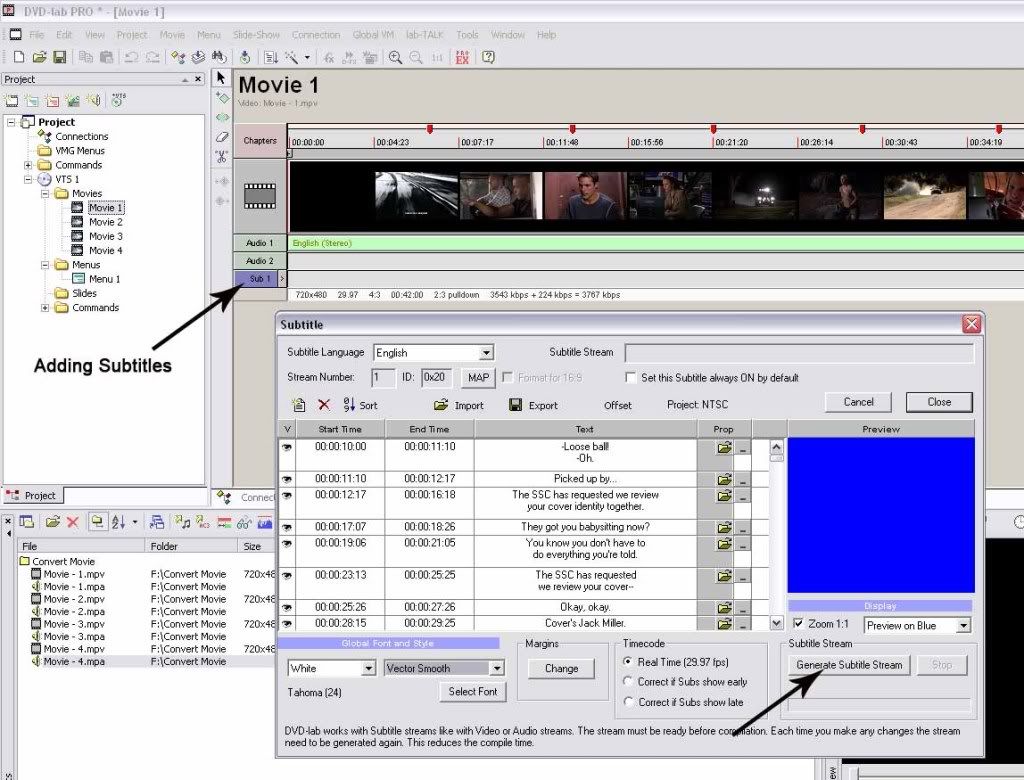Open the Project menu

click(x=132, y=35)
